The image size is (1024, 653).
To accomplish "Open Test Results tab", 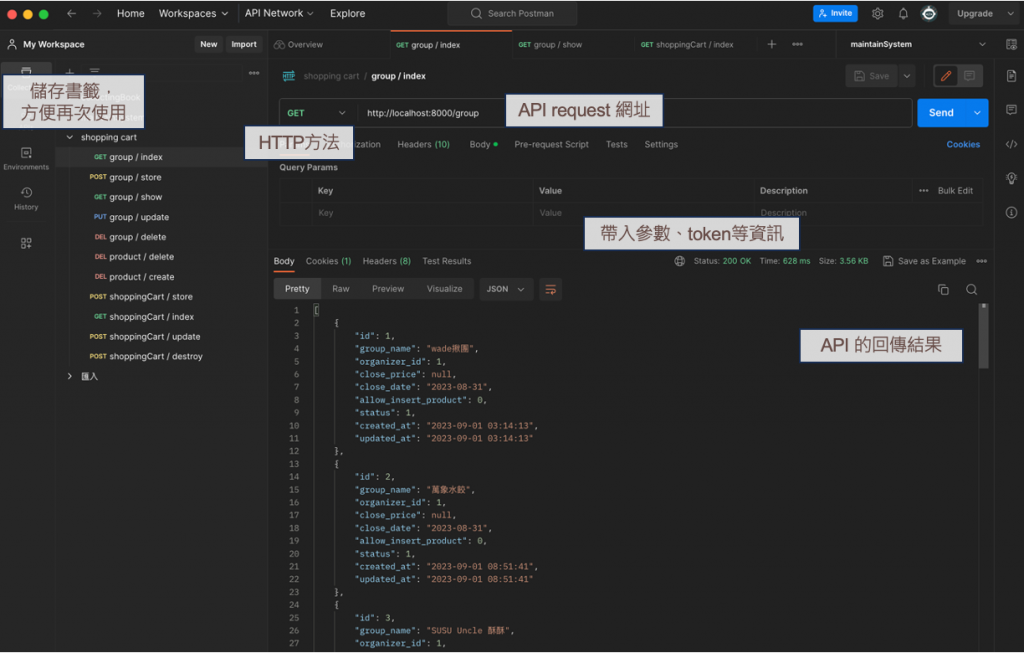I will pos(447,261).
